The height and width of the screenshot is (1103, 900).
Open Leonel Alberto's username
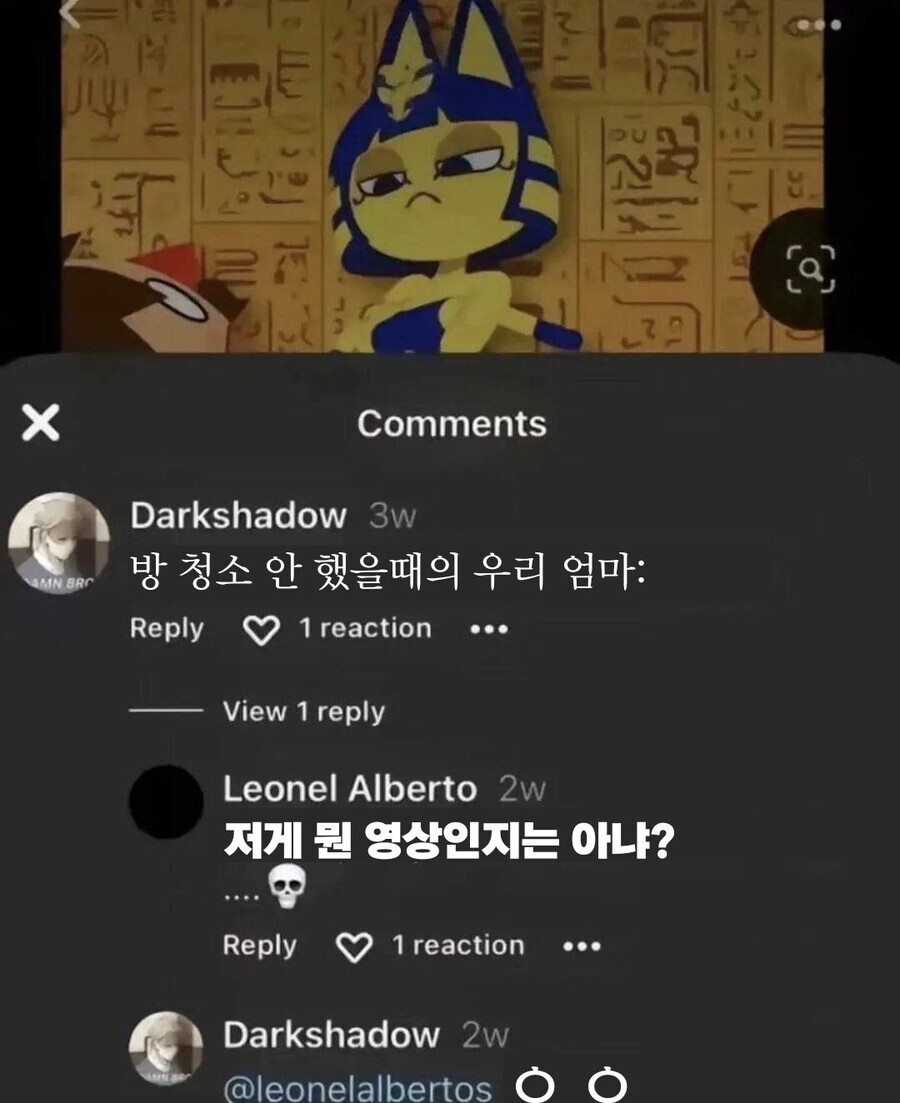(350, 789)
